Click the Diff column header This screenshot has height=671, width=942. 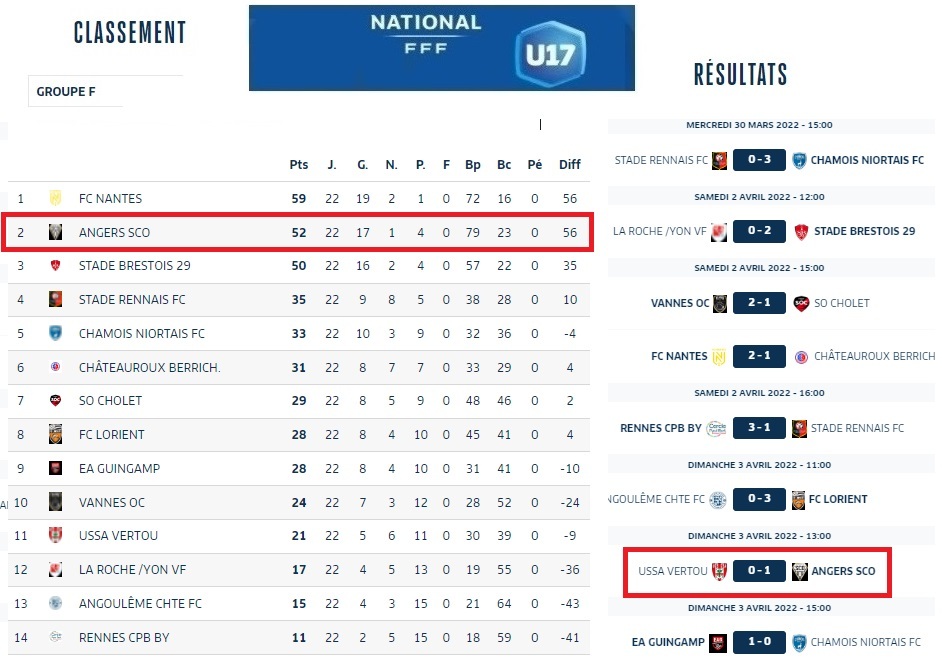[x=569, y=165]
